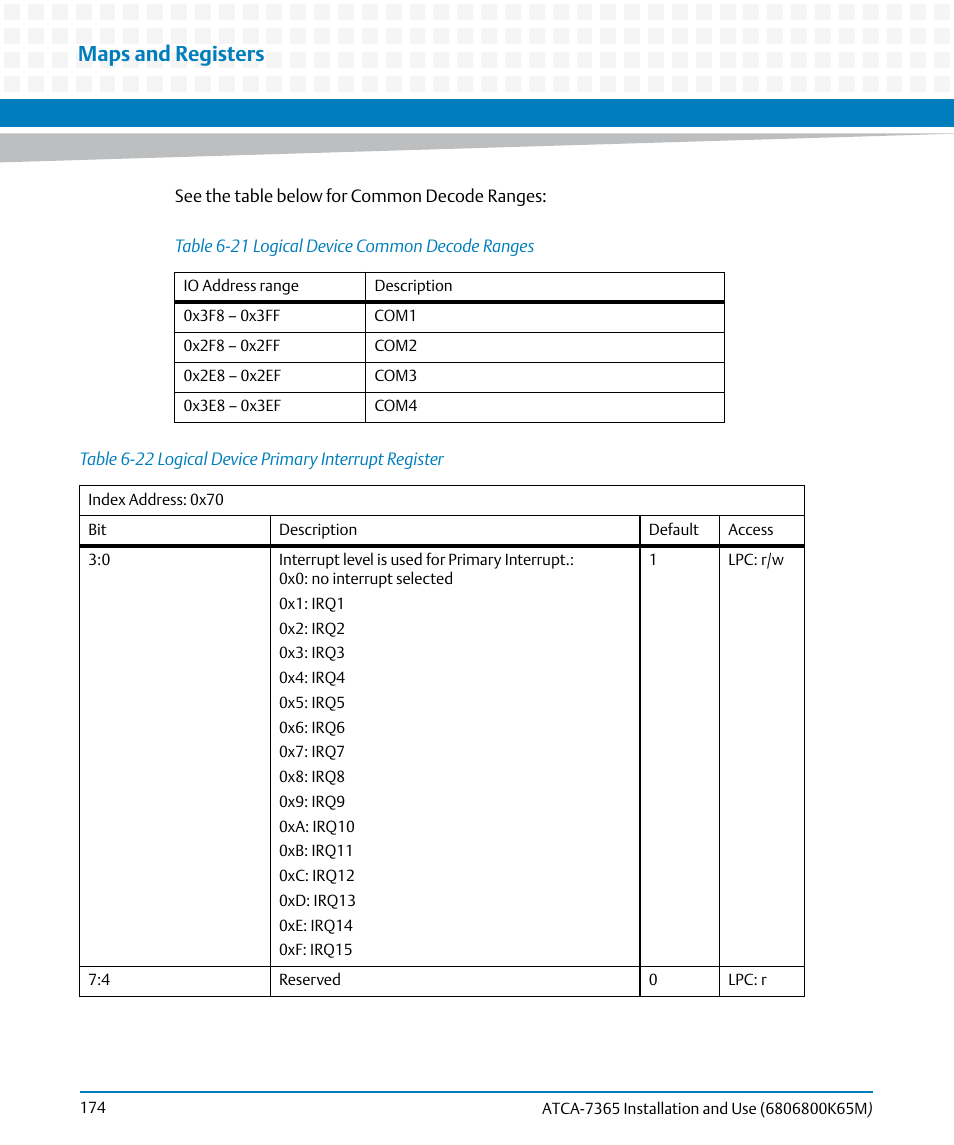Click the default value '0' for bits 7:4
The height and width of the screenshot is (1145, 954).
point(679,981)
